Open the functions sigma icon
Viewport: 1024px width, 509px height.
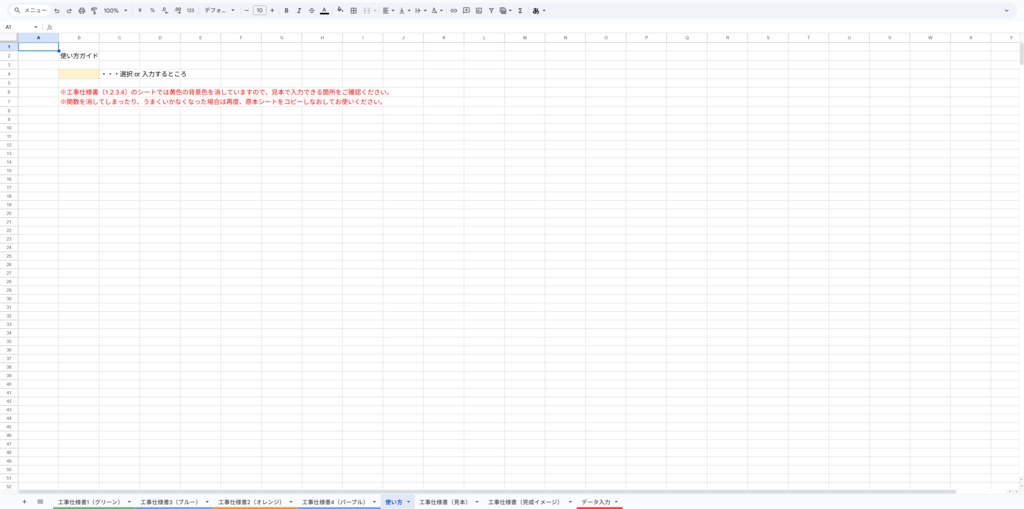click(x=520, y=11)
